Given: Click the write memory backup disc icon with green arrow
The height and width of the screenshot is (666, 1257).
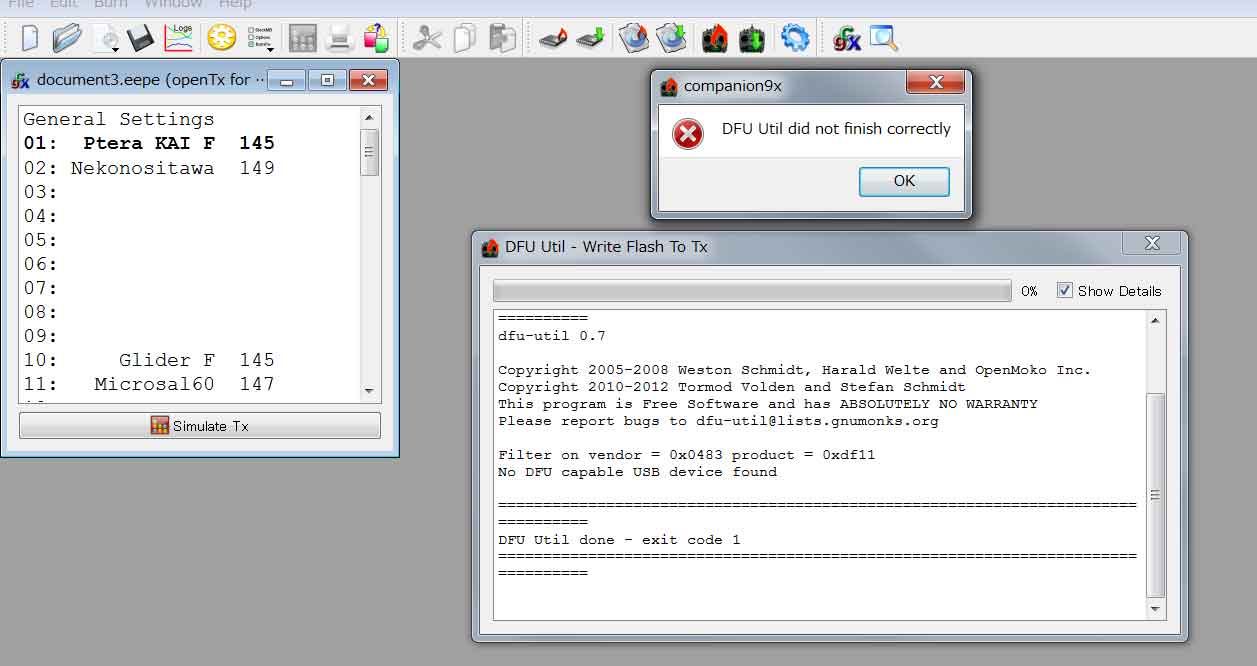Looking at the screenshot, I should tap(672, 39).
